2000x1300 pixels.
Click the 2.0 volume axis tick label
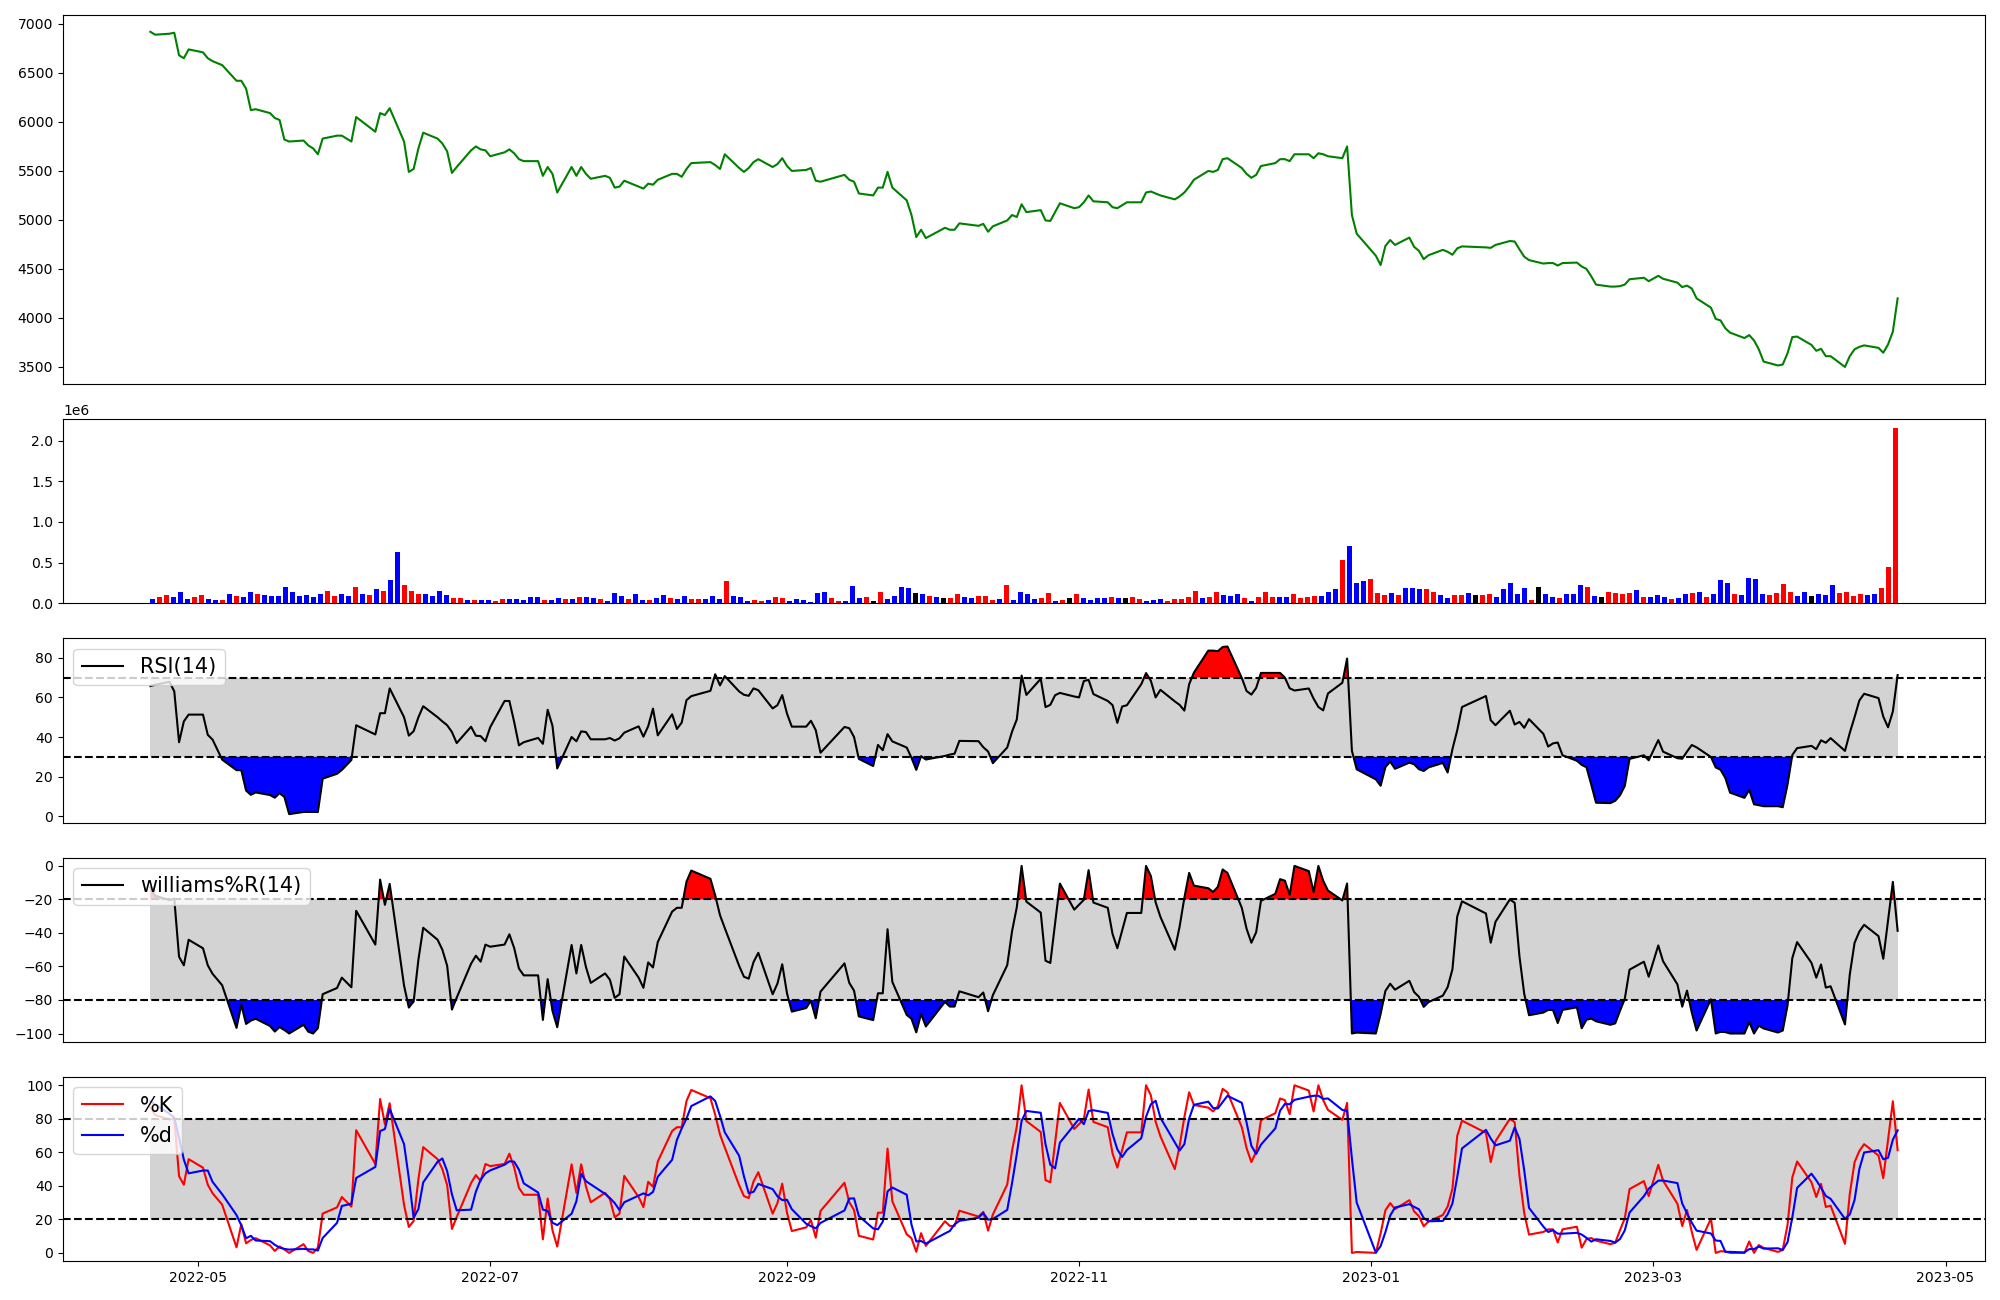(x=43, y=441)
